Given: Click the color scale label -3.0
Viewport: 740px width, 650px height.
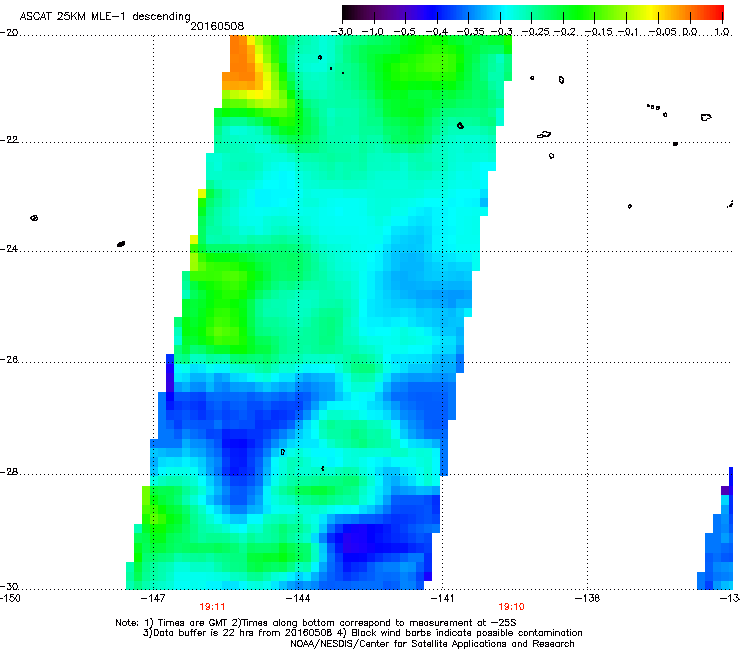Looking at the screenshot, I should (x=341, y=32).
